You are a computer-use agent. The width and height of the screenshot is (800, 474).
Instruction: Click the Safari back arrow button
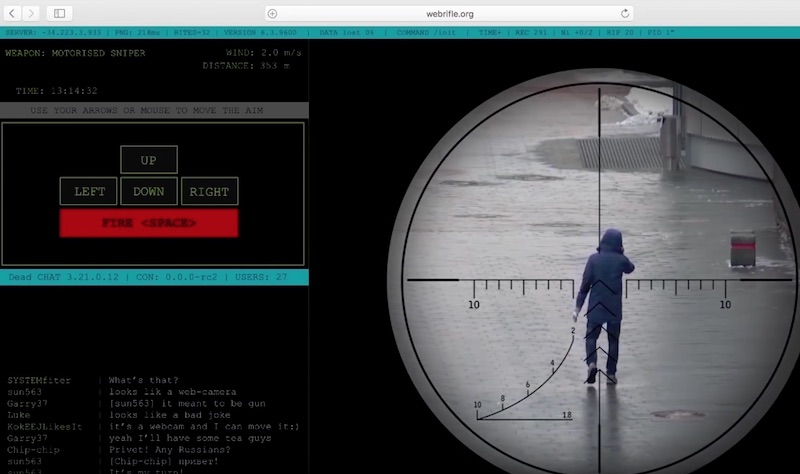[x=12, y=13]
